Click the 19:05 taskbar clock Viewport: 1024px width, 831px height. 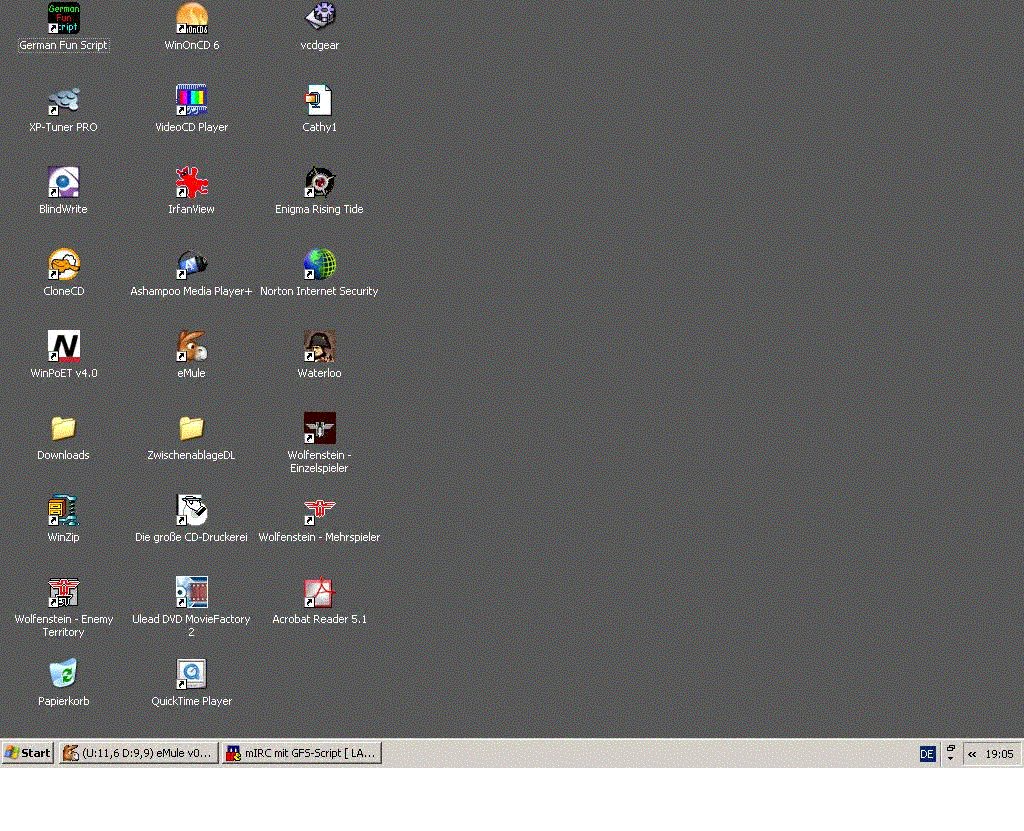pos(999,754)
